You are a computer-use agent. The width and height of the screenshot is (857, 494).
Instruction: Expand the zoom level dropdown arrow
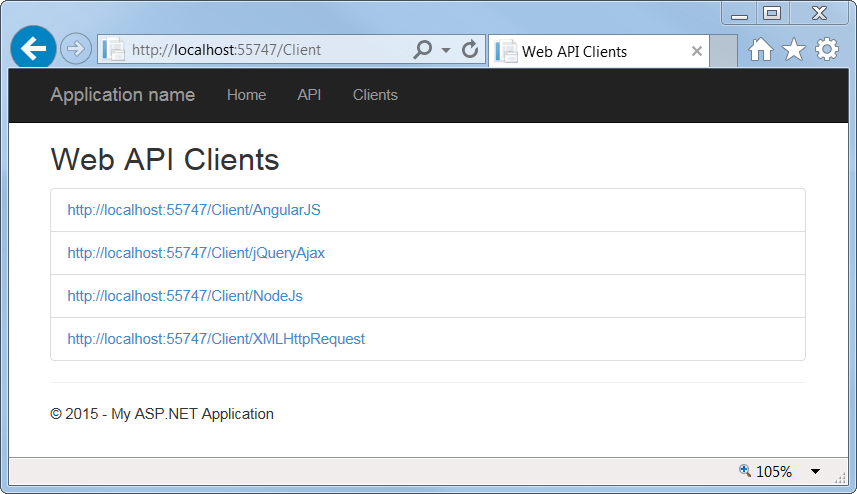pos(815,471)
